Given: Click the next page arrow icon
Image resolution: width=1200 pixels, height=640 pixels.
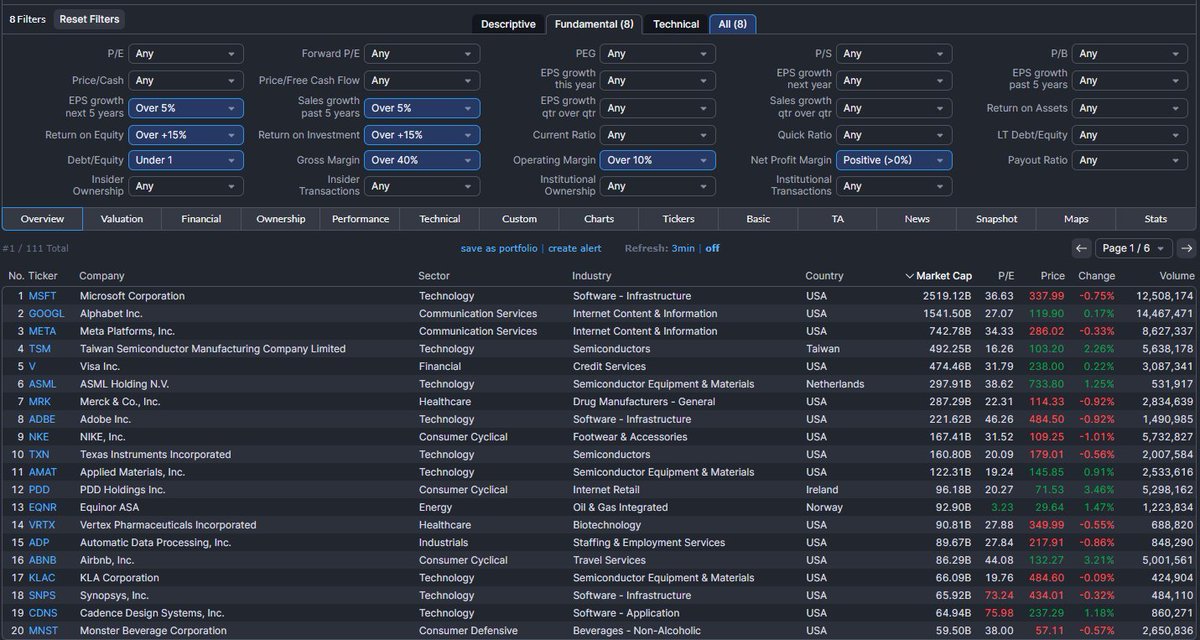Looking at the screenshot, I should (x=1187, y=247).
